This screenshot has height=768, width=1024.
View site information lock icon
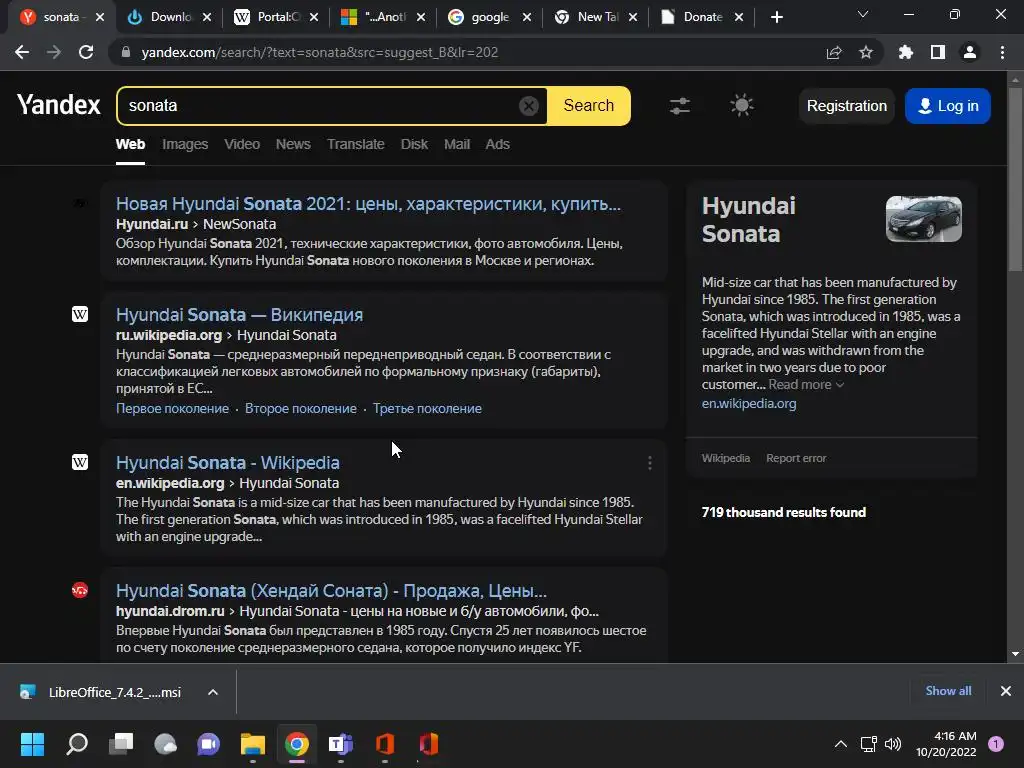pos(126,52)
